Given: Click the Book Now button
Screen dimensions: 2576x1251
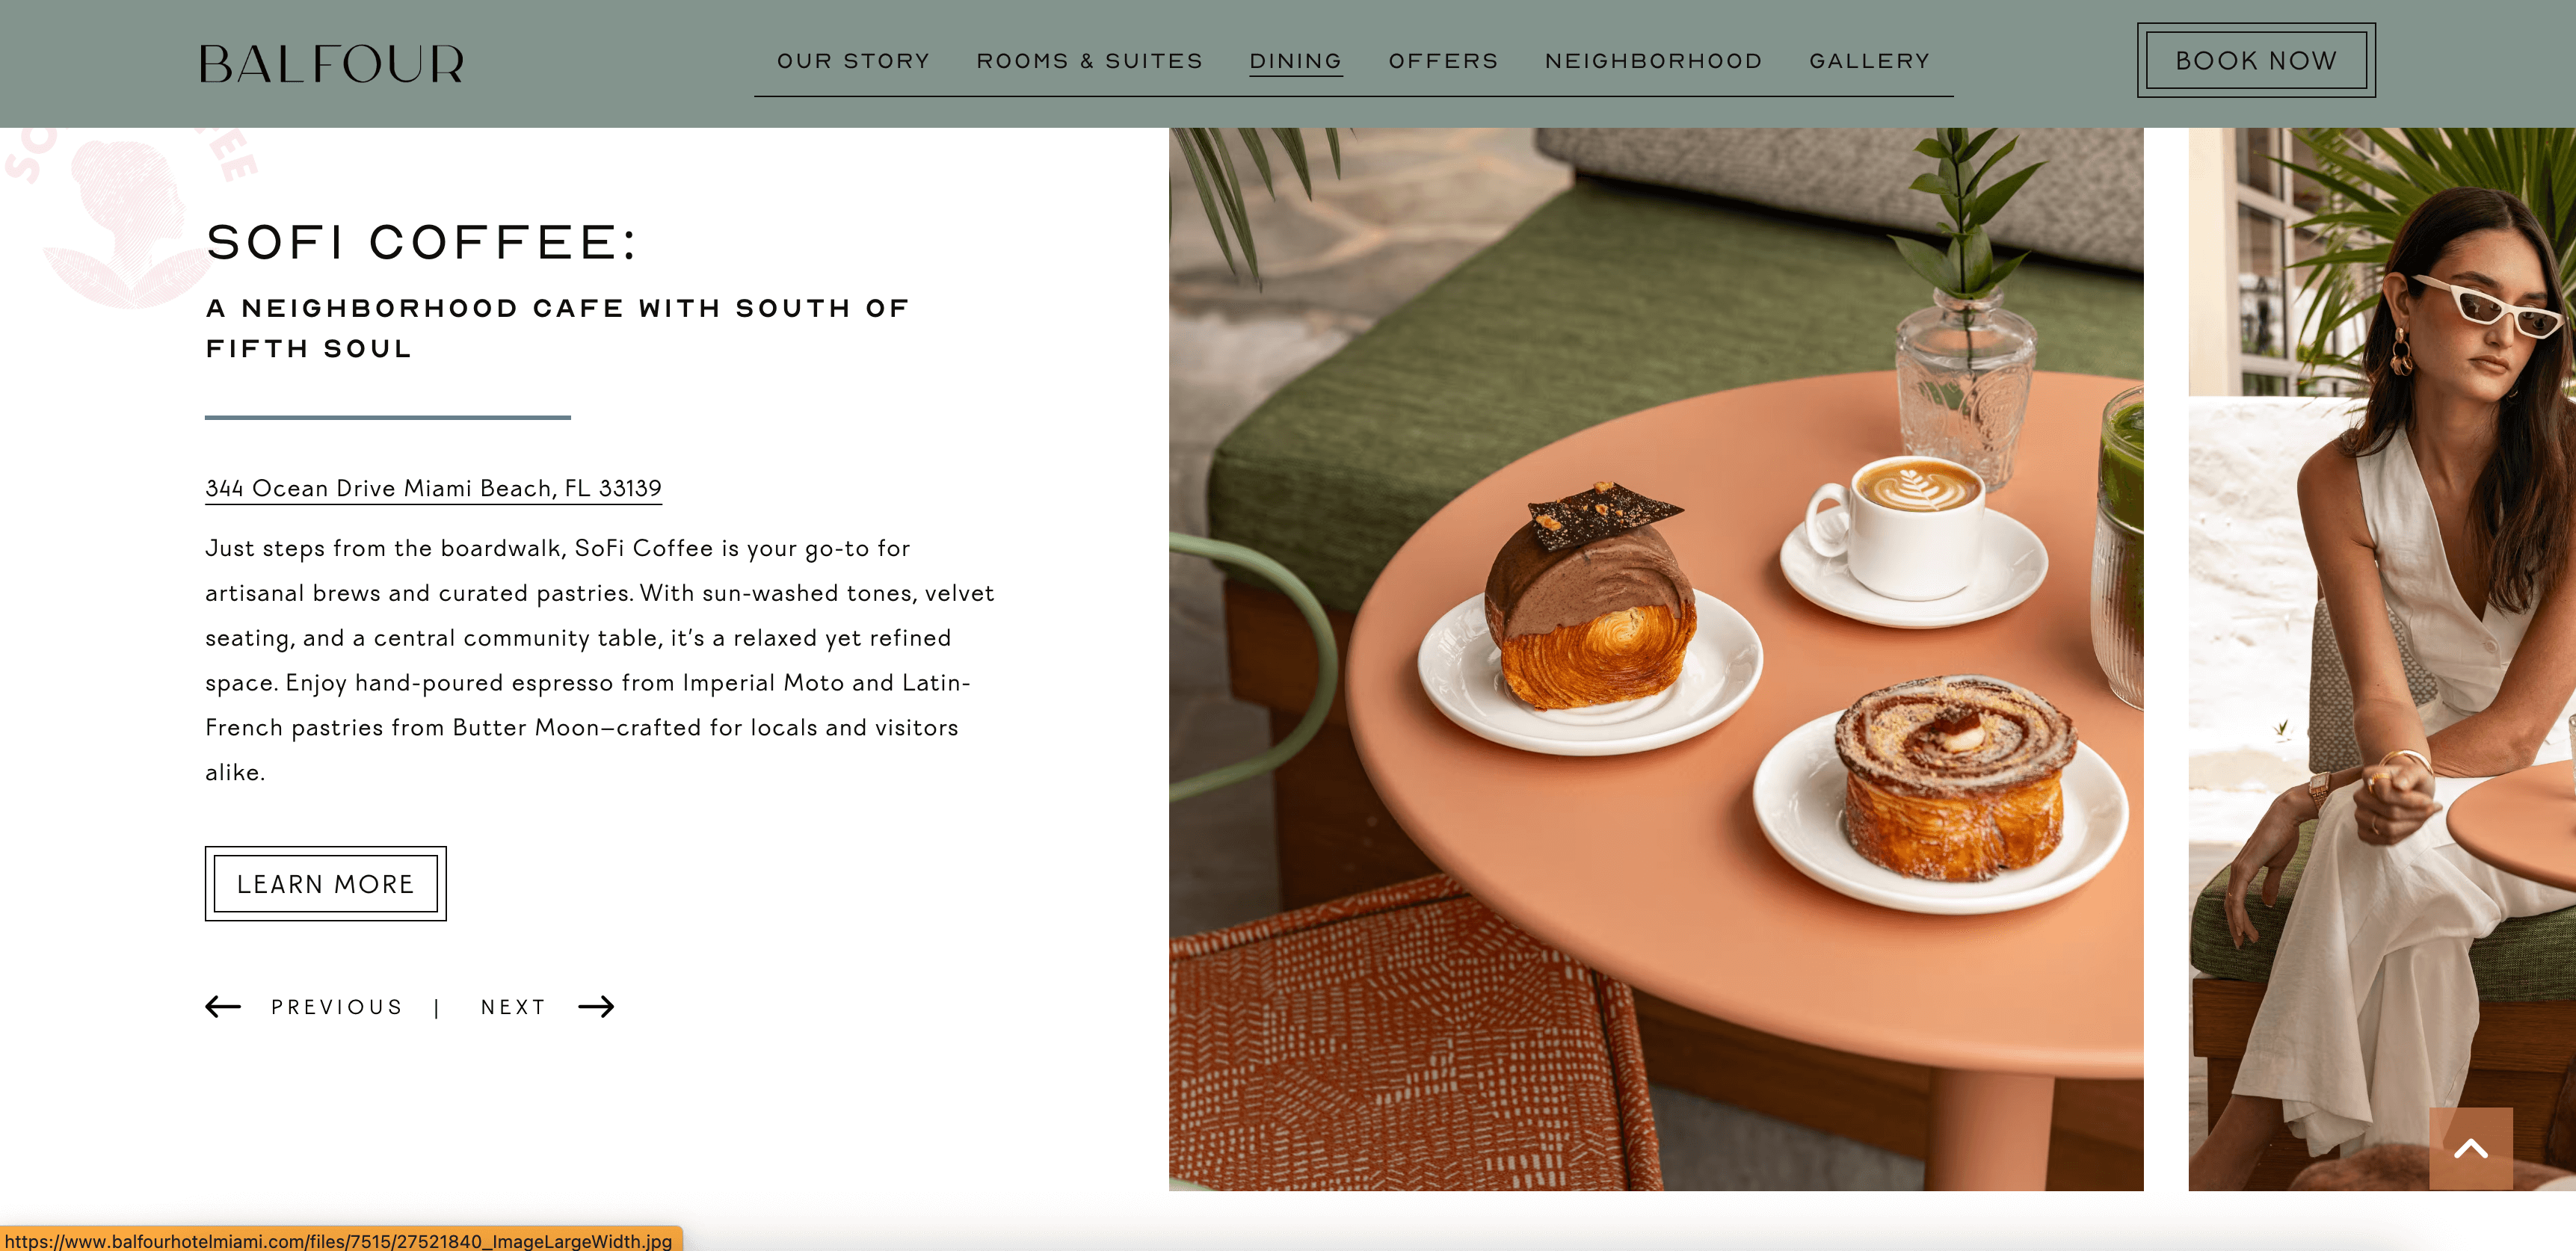Looking at the screenshot, I should click(2256, 60).
